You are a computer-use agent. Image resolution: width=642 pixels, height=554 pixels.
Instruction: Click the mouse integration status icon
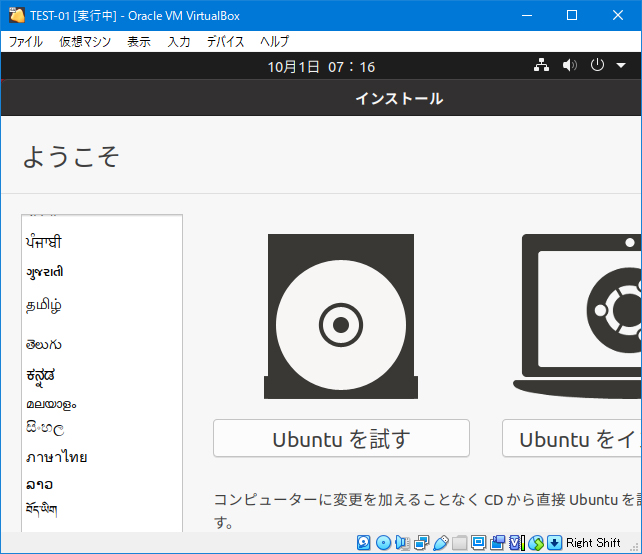pos(536,543)
